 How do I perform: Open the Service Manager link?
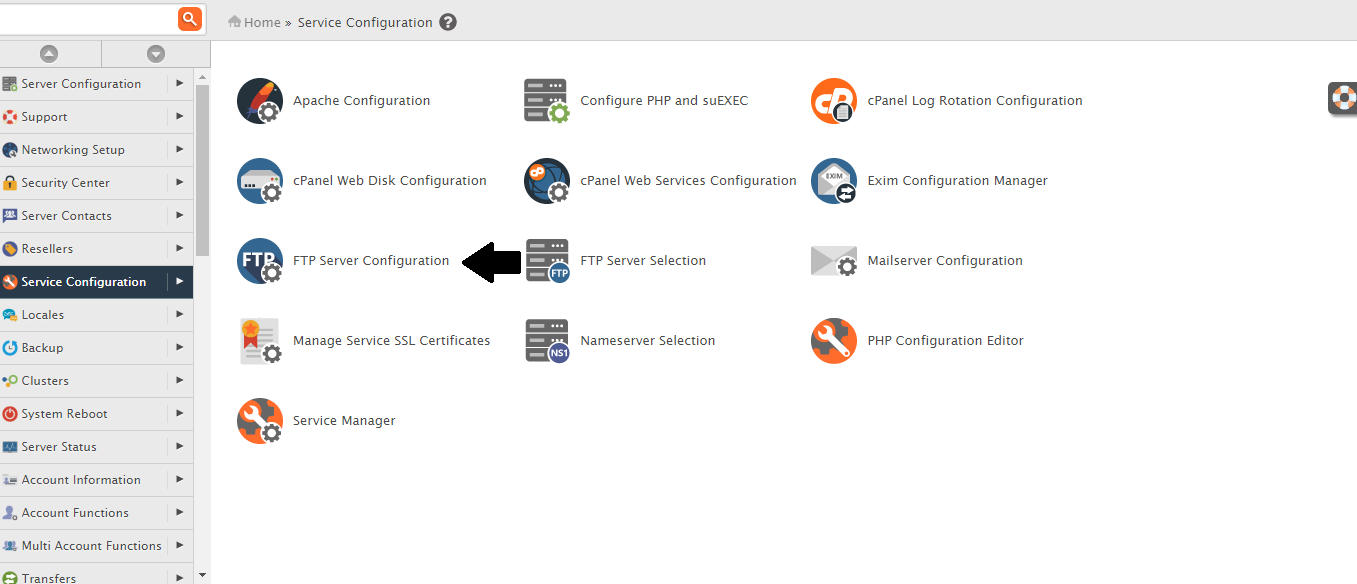coord(344,421)
